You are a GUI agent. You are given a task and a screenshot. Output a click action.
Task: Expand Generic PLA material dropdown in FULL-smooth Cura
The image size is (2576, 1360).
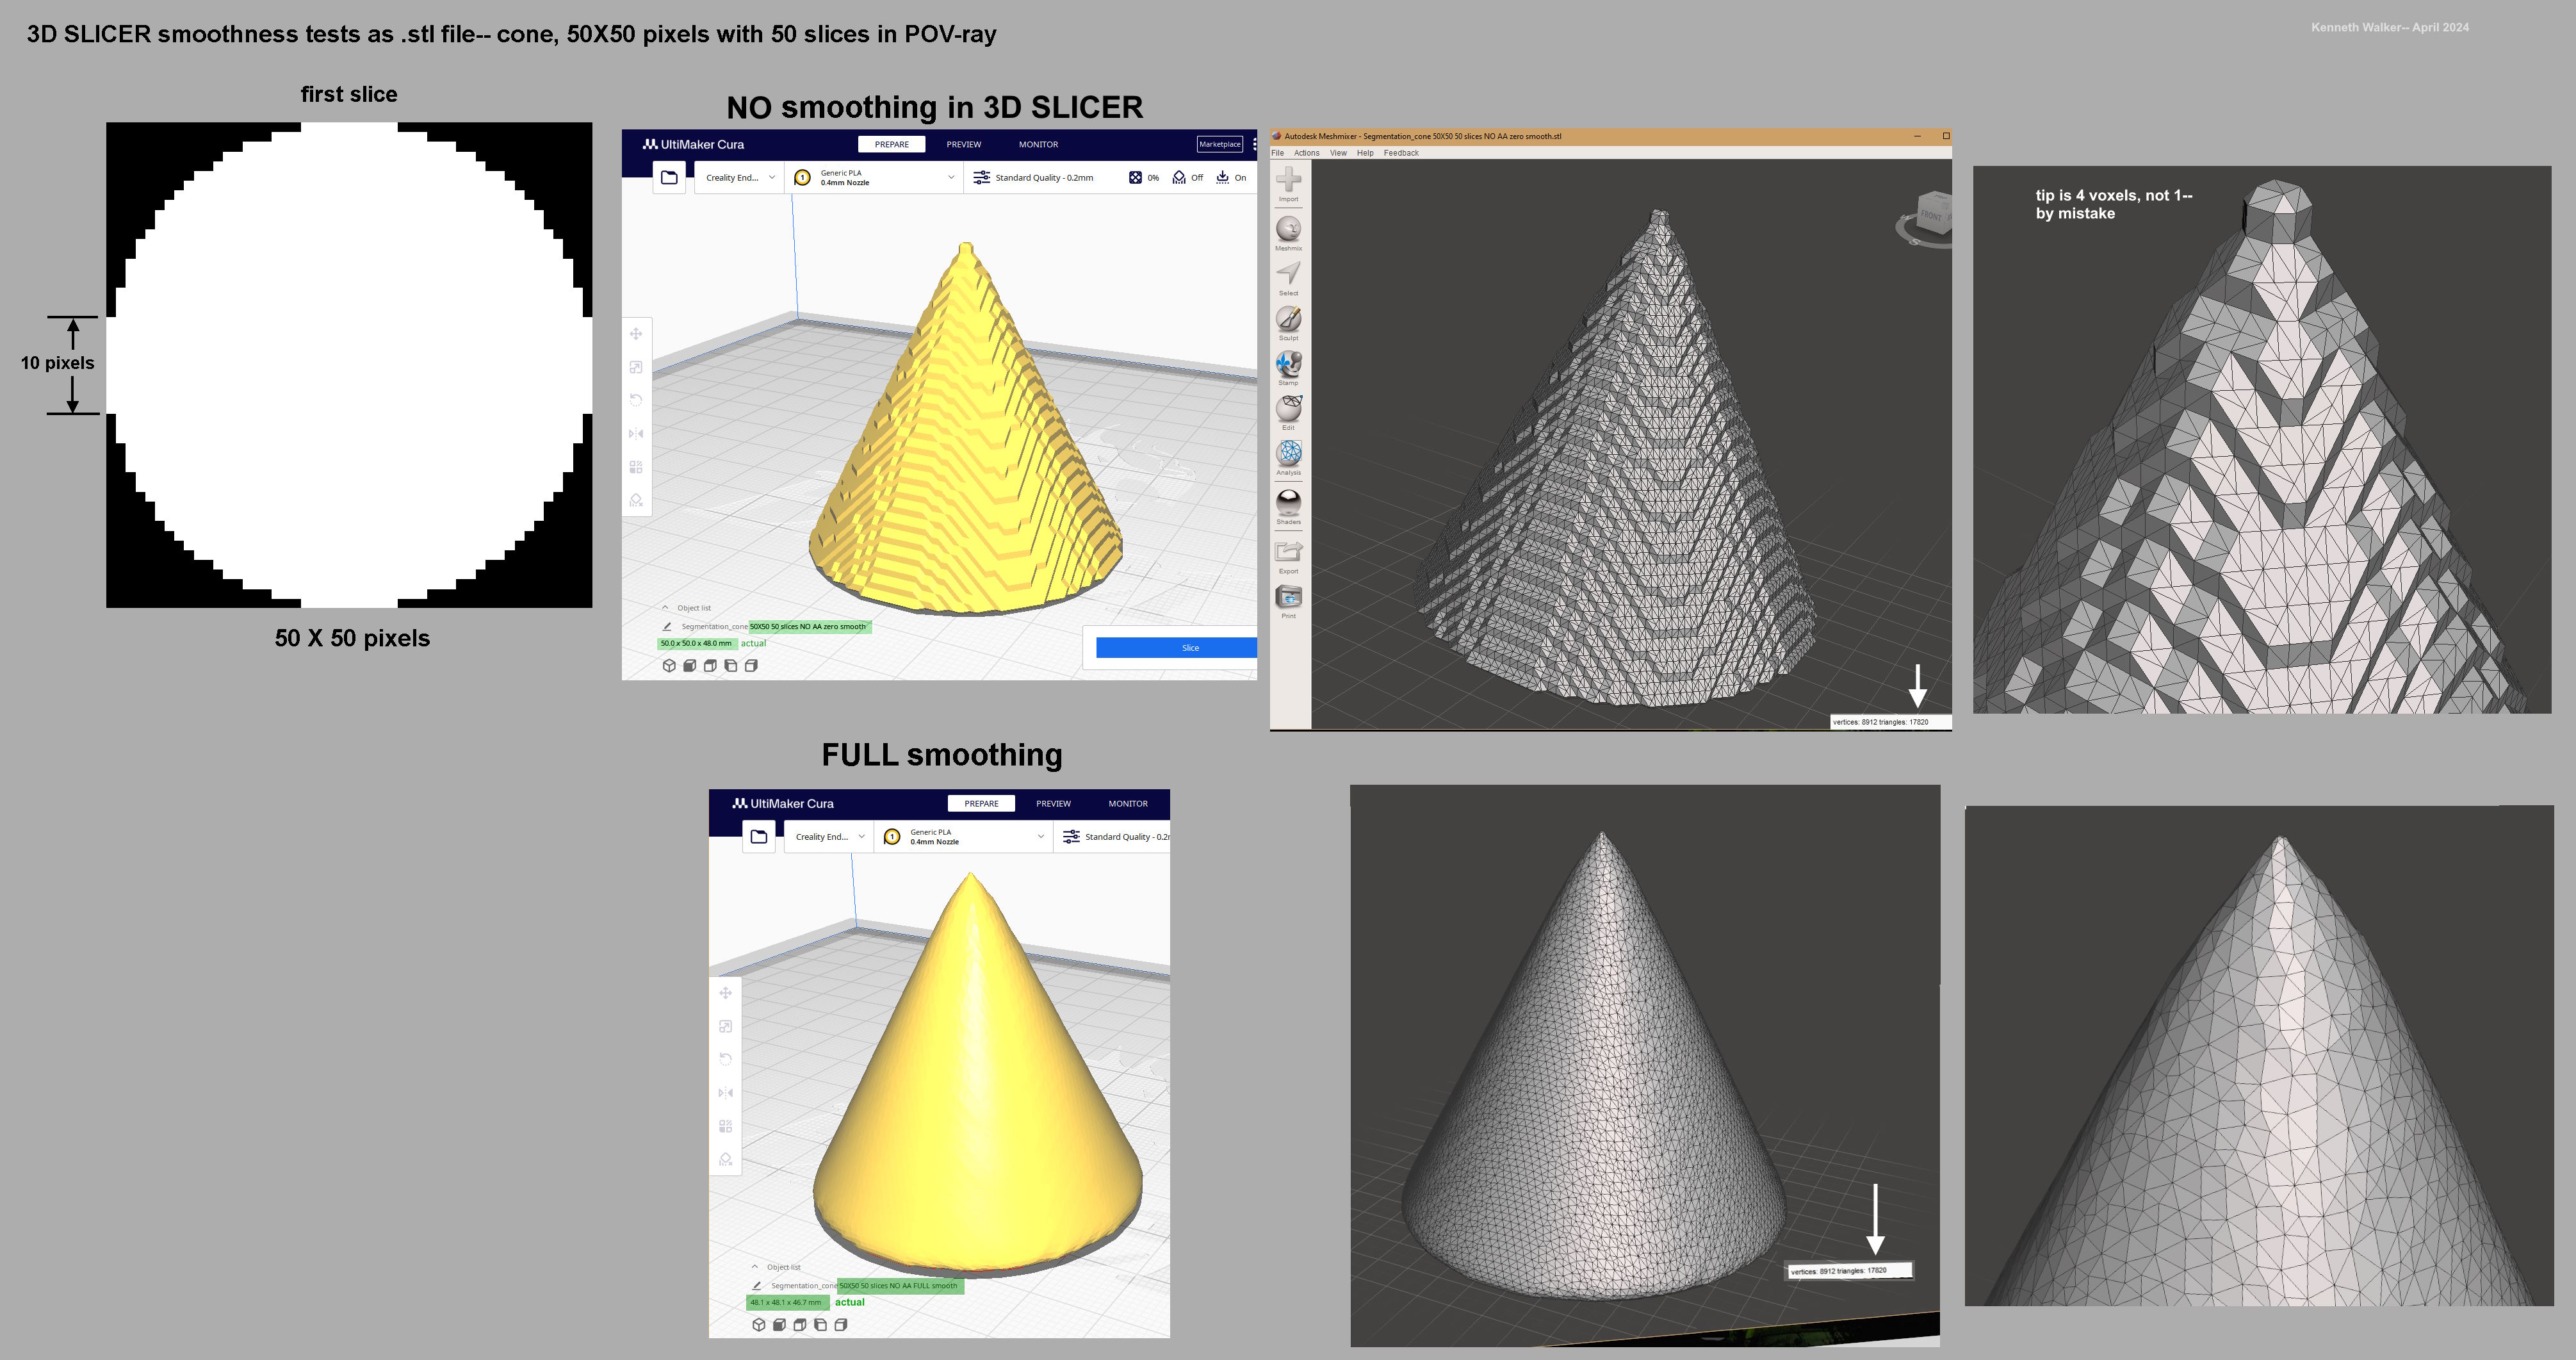(x=964, y=837)
